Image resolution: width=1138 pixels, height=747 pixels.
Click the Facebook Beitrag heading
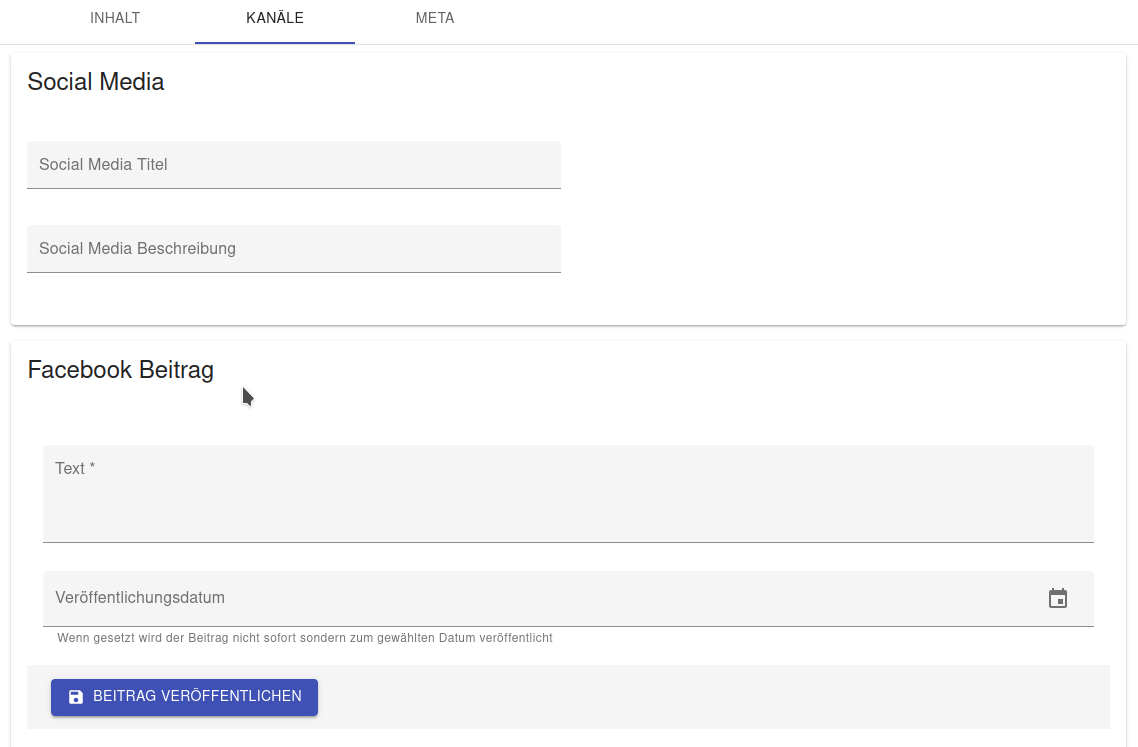[x=120, y=370]
